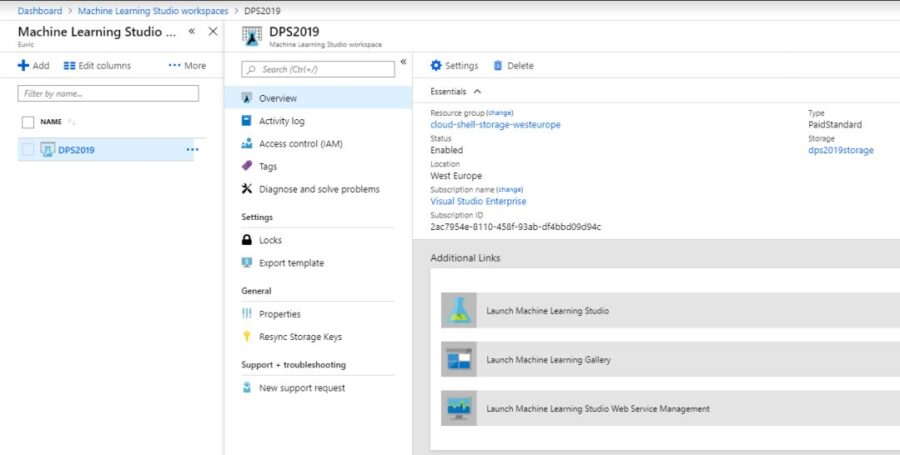Click the PaidStandard type value
The image size is (900, 455).
(835, 125)
